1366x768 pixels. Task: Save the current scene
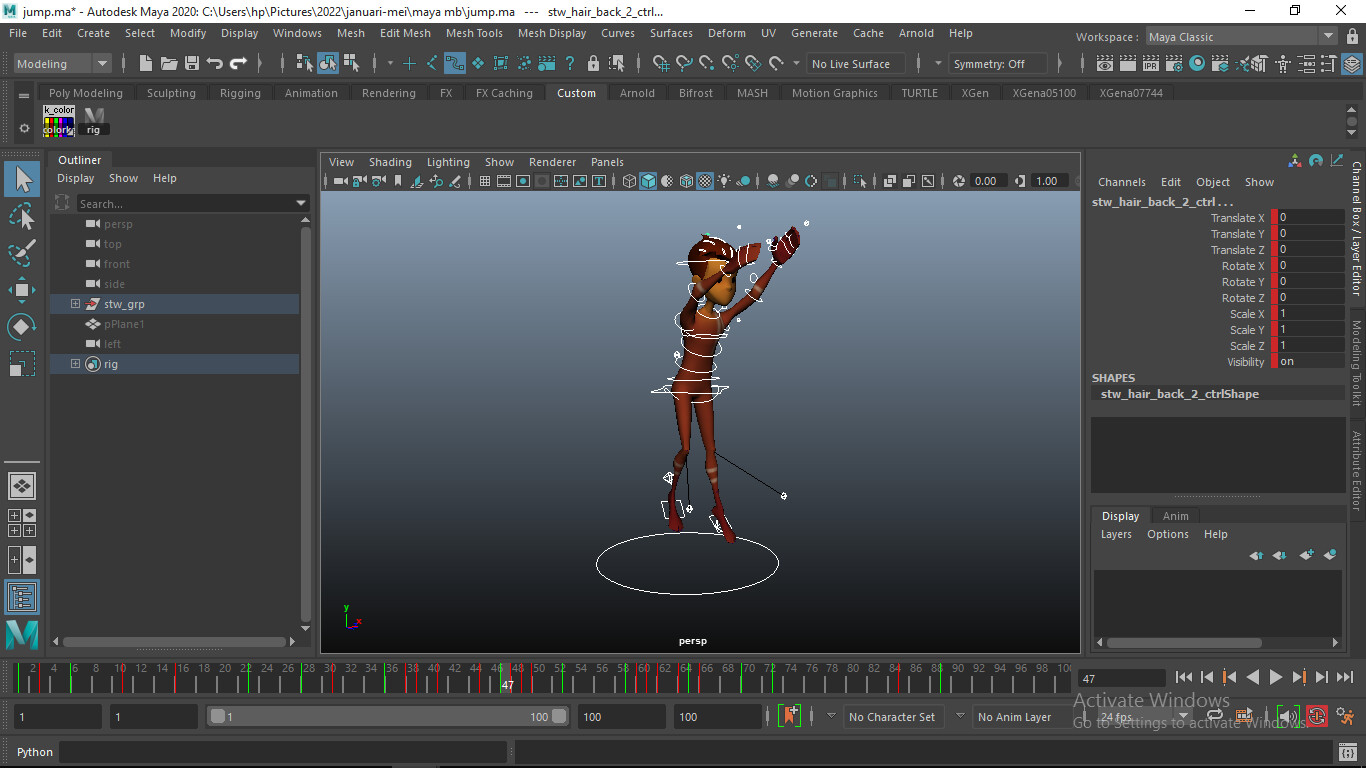point(191,63)
